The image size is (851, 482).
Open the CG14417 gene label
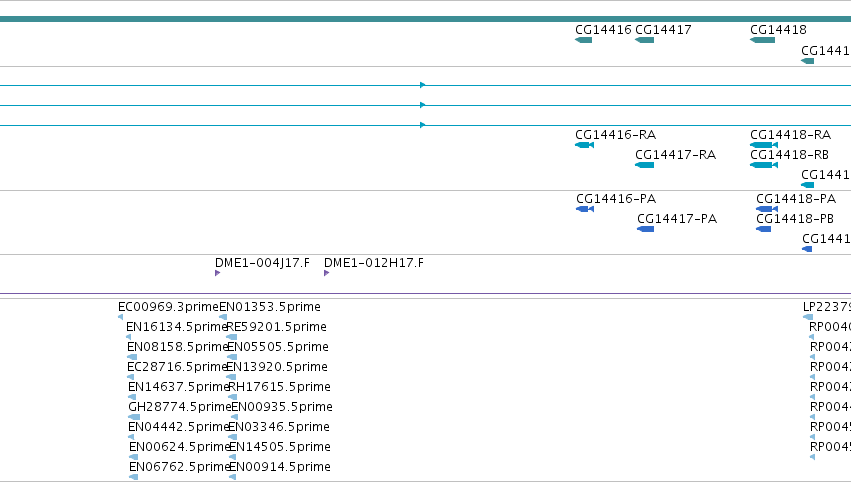point(663,30)
